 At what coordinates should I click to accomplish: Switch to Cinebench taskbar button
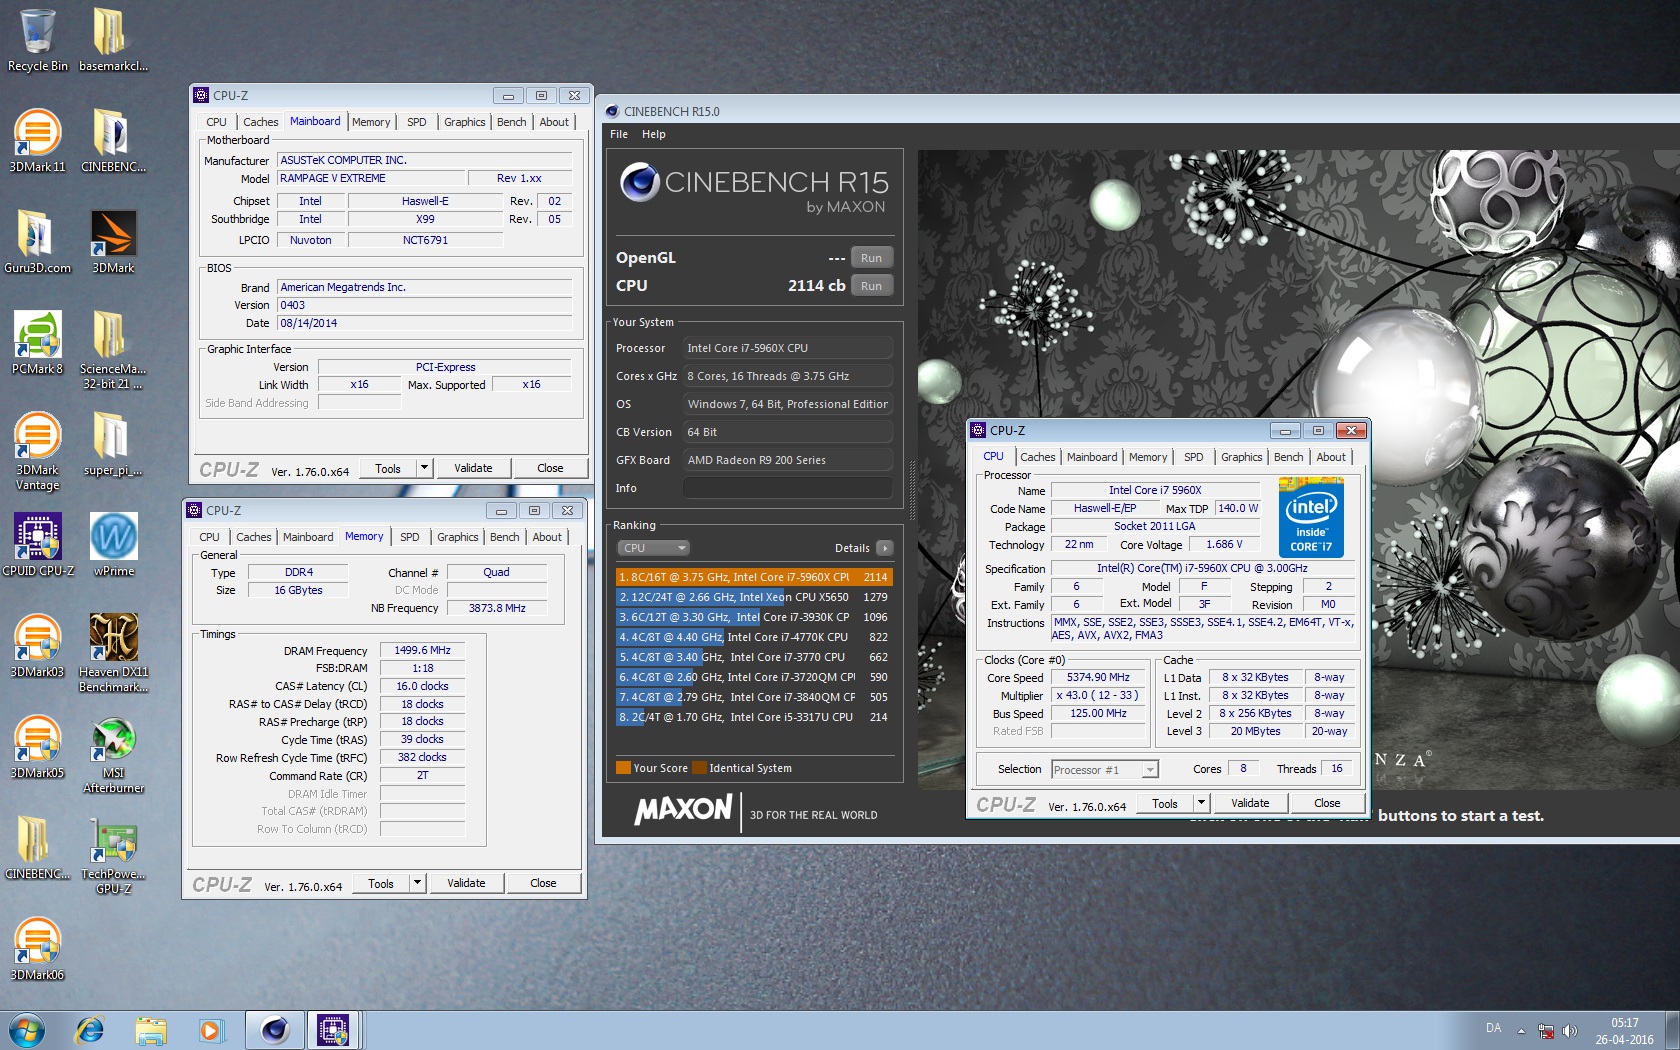coord(274,1030)
